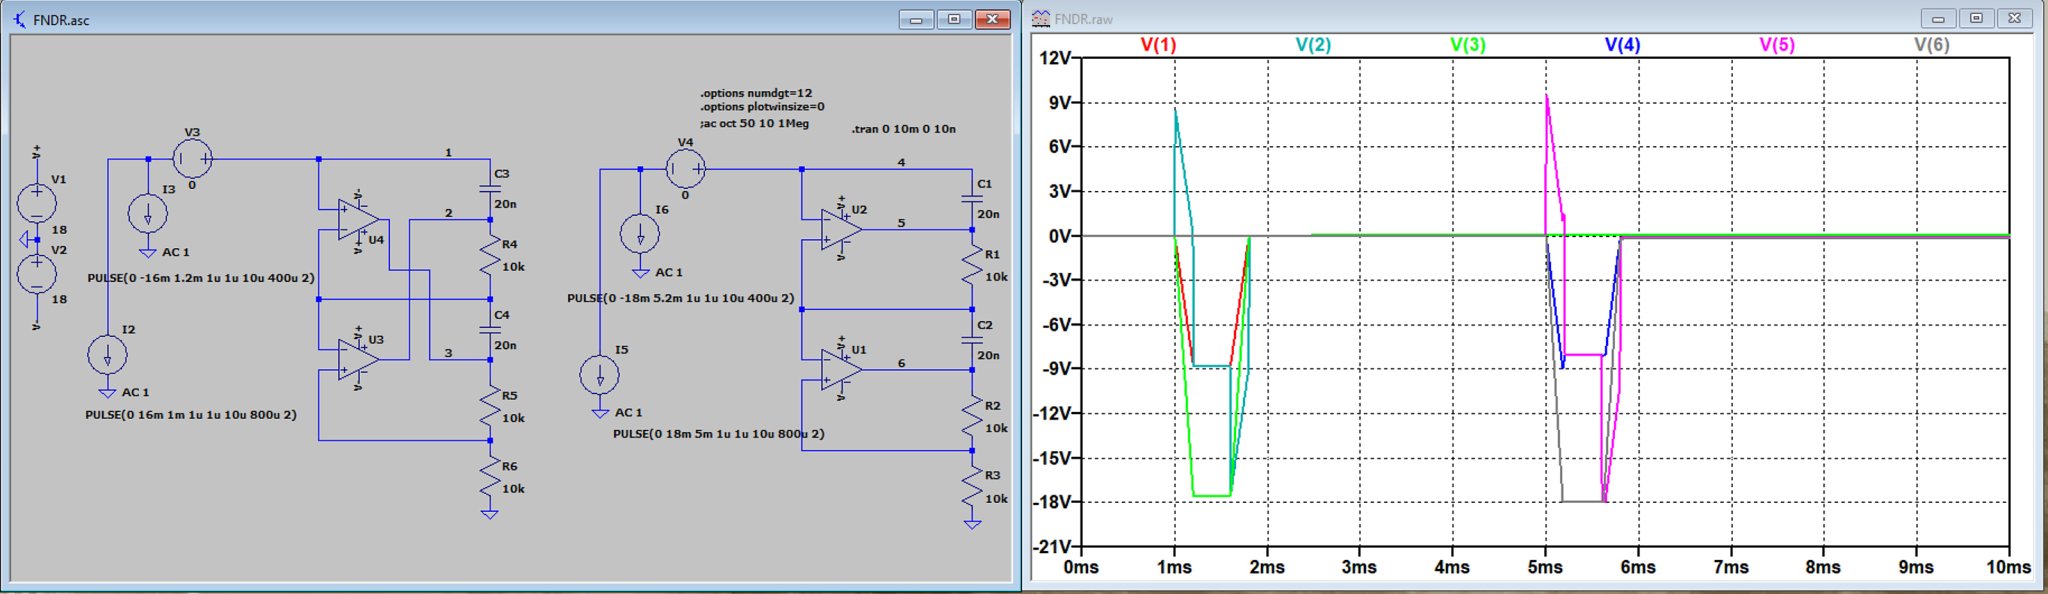2048x594 pixels.
Task: Click the V4 source symbol in schematic
Action: 685,169
